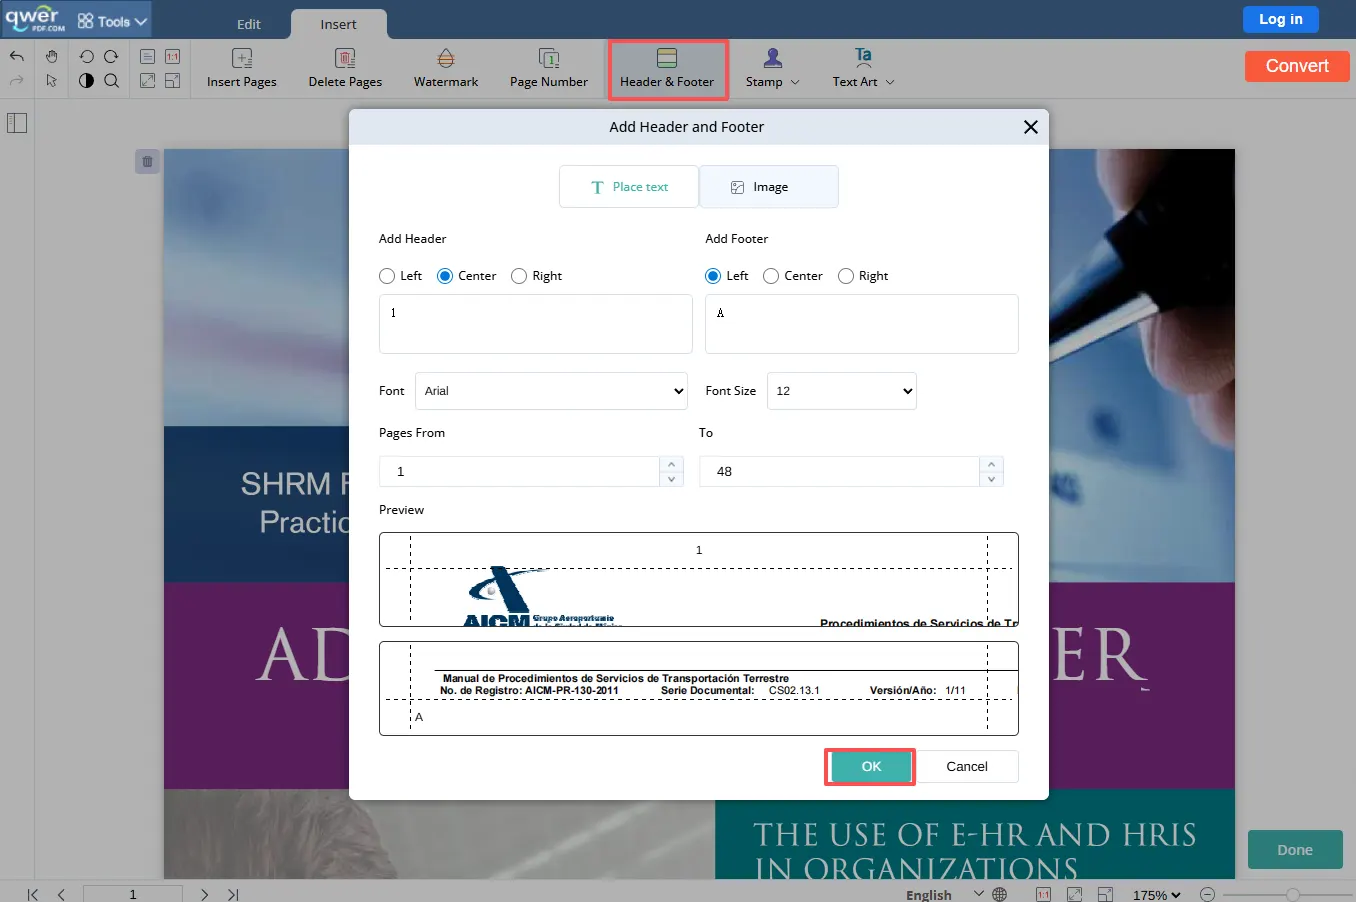Click the status bar full-screen expand icon
This screenshot has width=1356, height=902.
pyautogui.click(x=1075, y=894)
